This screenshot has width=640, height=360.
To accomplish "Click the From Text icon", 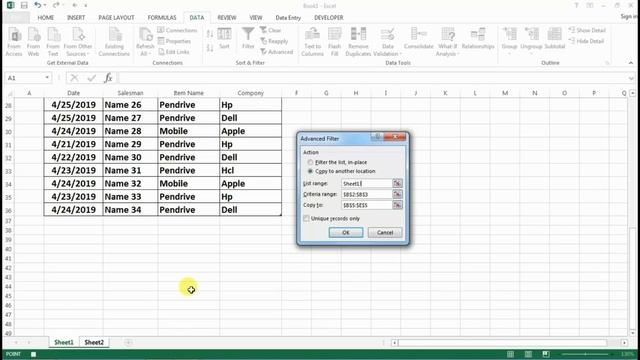I will pyautogui.click(x=53, y=42).
